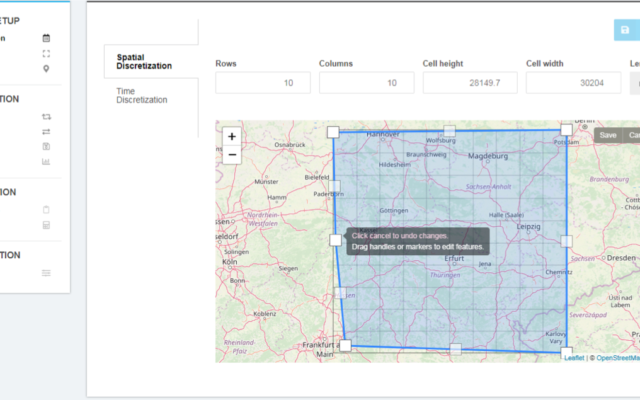Click midpoint handle near Paderborn
Screen dimensions: 640x400
(334, 186)
